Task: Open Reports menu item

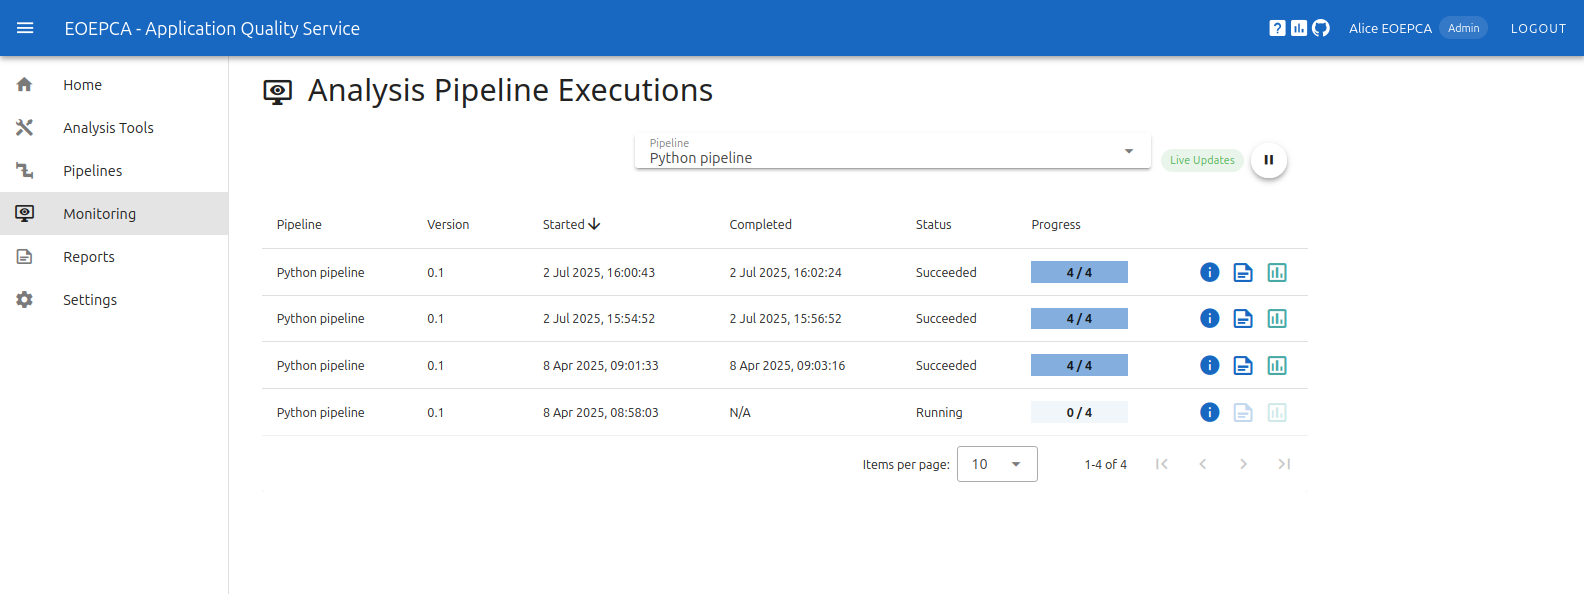Action: point(114,257)
